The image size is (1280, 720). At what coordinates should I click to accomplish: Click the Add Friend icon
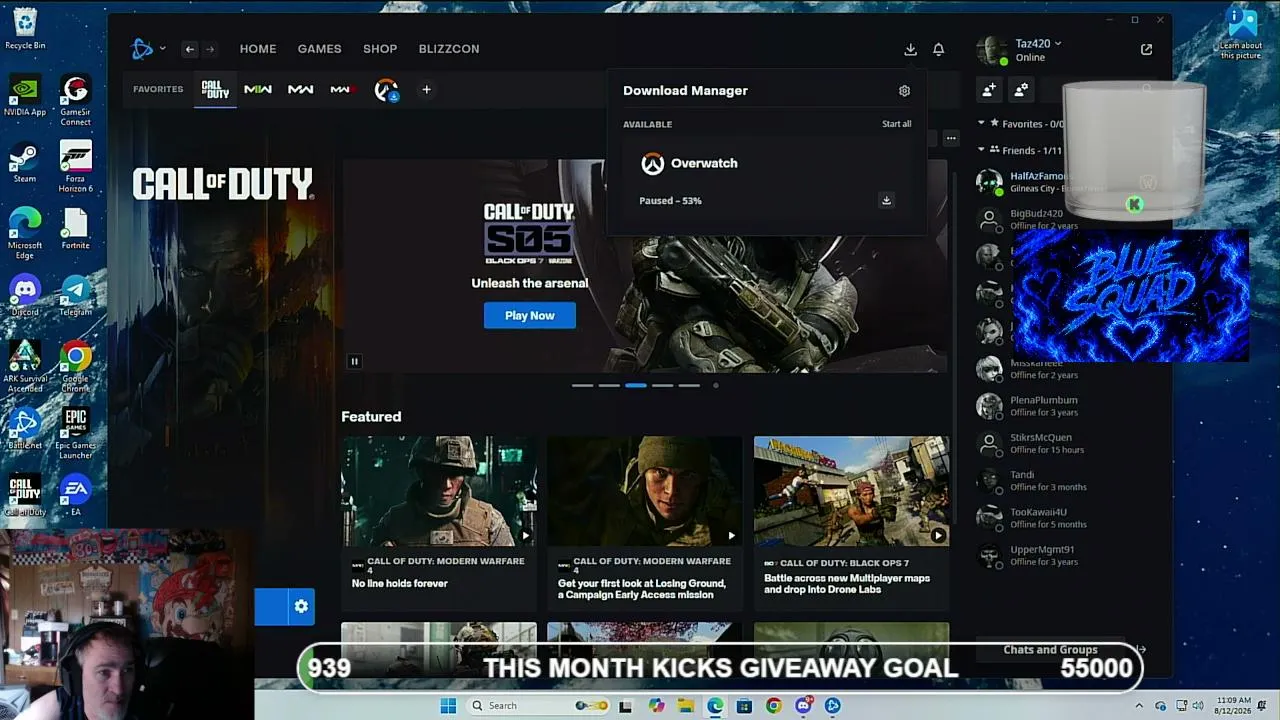[989, 90]
